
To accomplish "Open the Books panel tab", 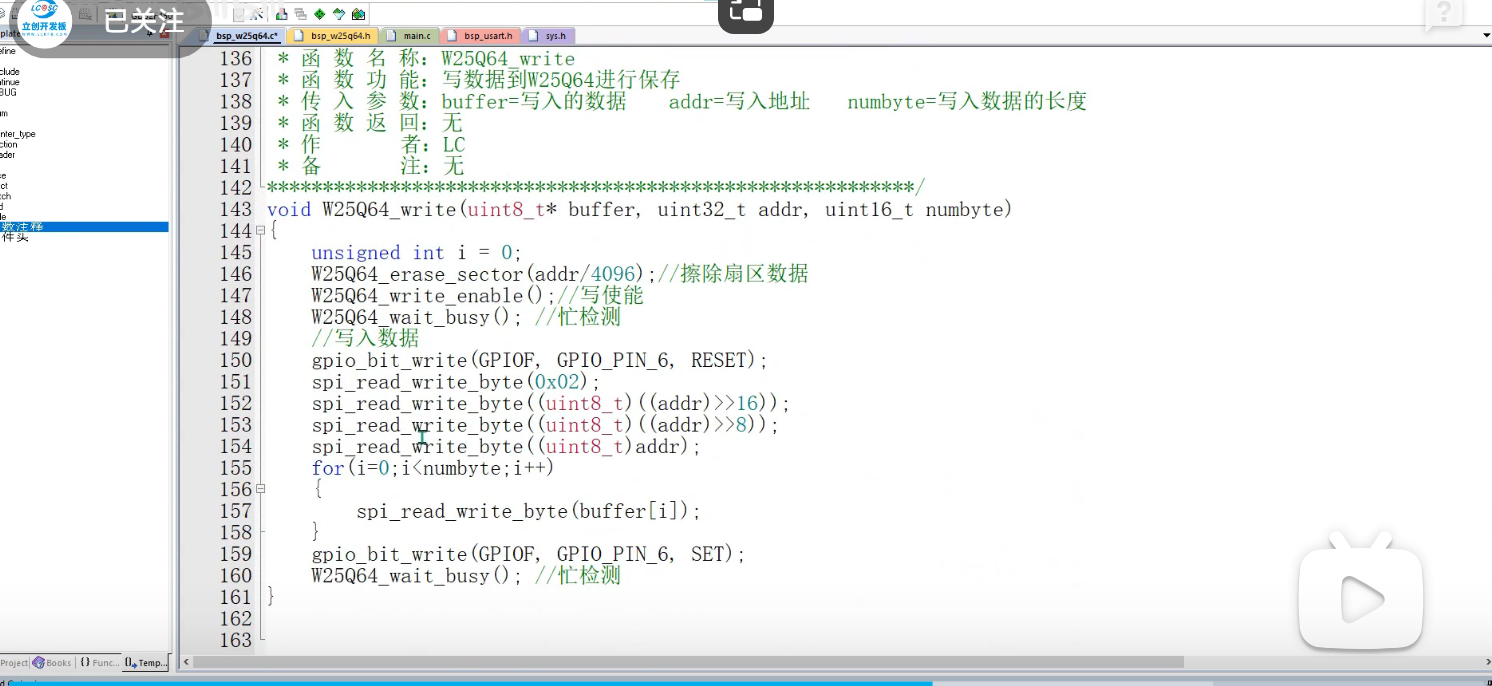I will [52, 662].
